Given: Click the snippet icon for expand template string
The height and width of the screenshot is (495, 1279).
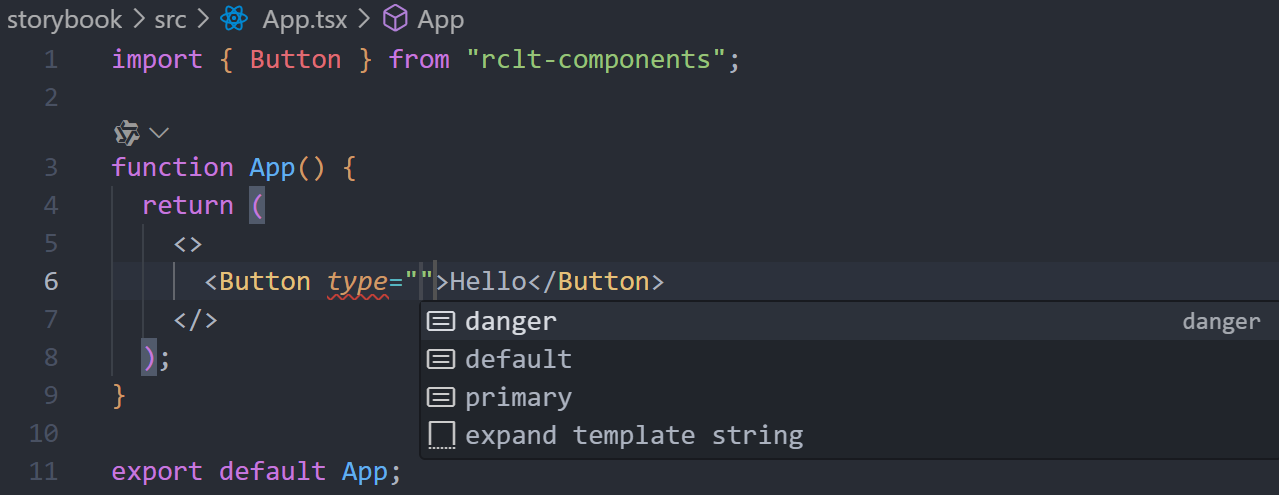Looking at the screenshot, I should coord(441,436).
